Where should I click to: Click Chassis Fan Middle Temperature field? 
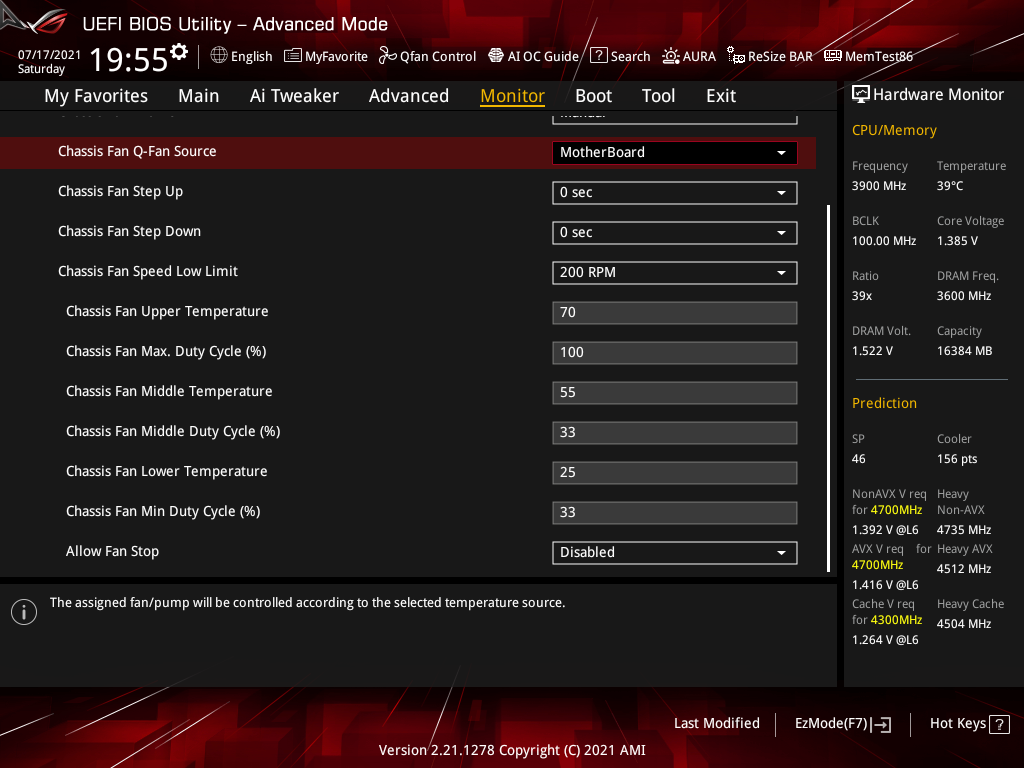tap(675, 392)
